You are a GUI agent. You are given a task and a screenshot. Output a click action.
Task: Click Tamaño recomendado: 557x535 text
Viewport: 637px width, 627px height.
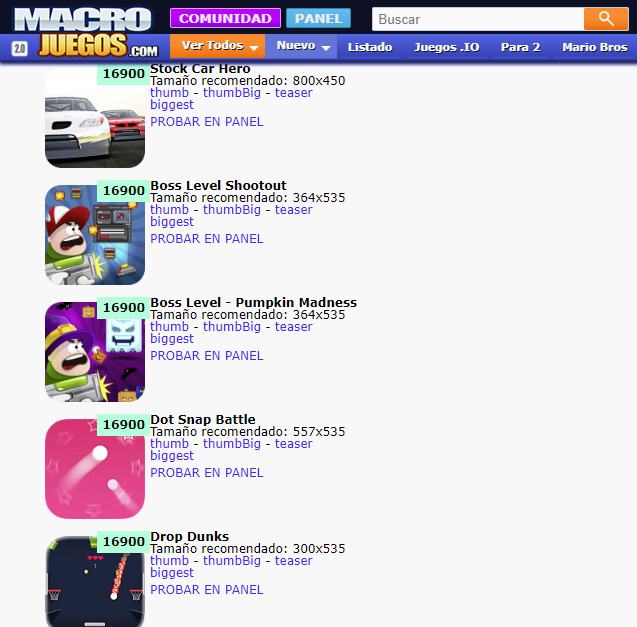click(x=247, y=432)
